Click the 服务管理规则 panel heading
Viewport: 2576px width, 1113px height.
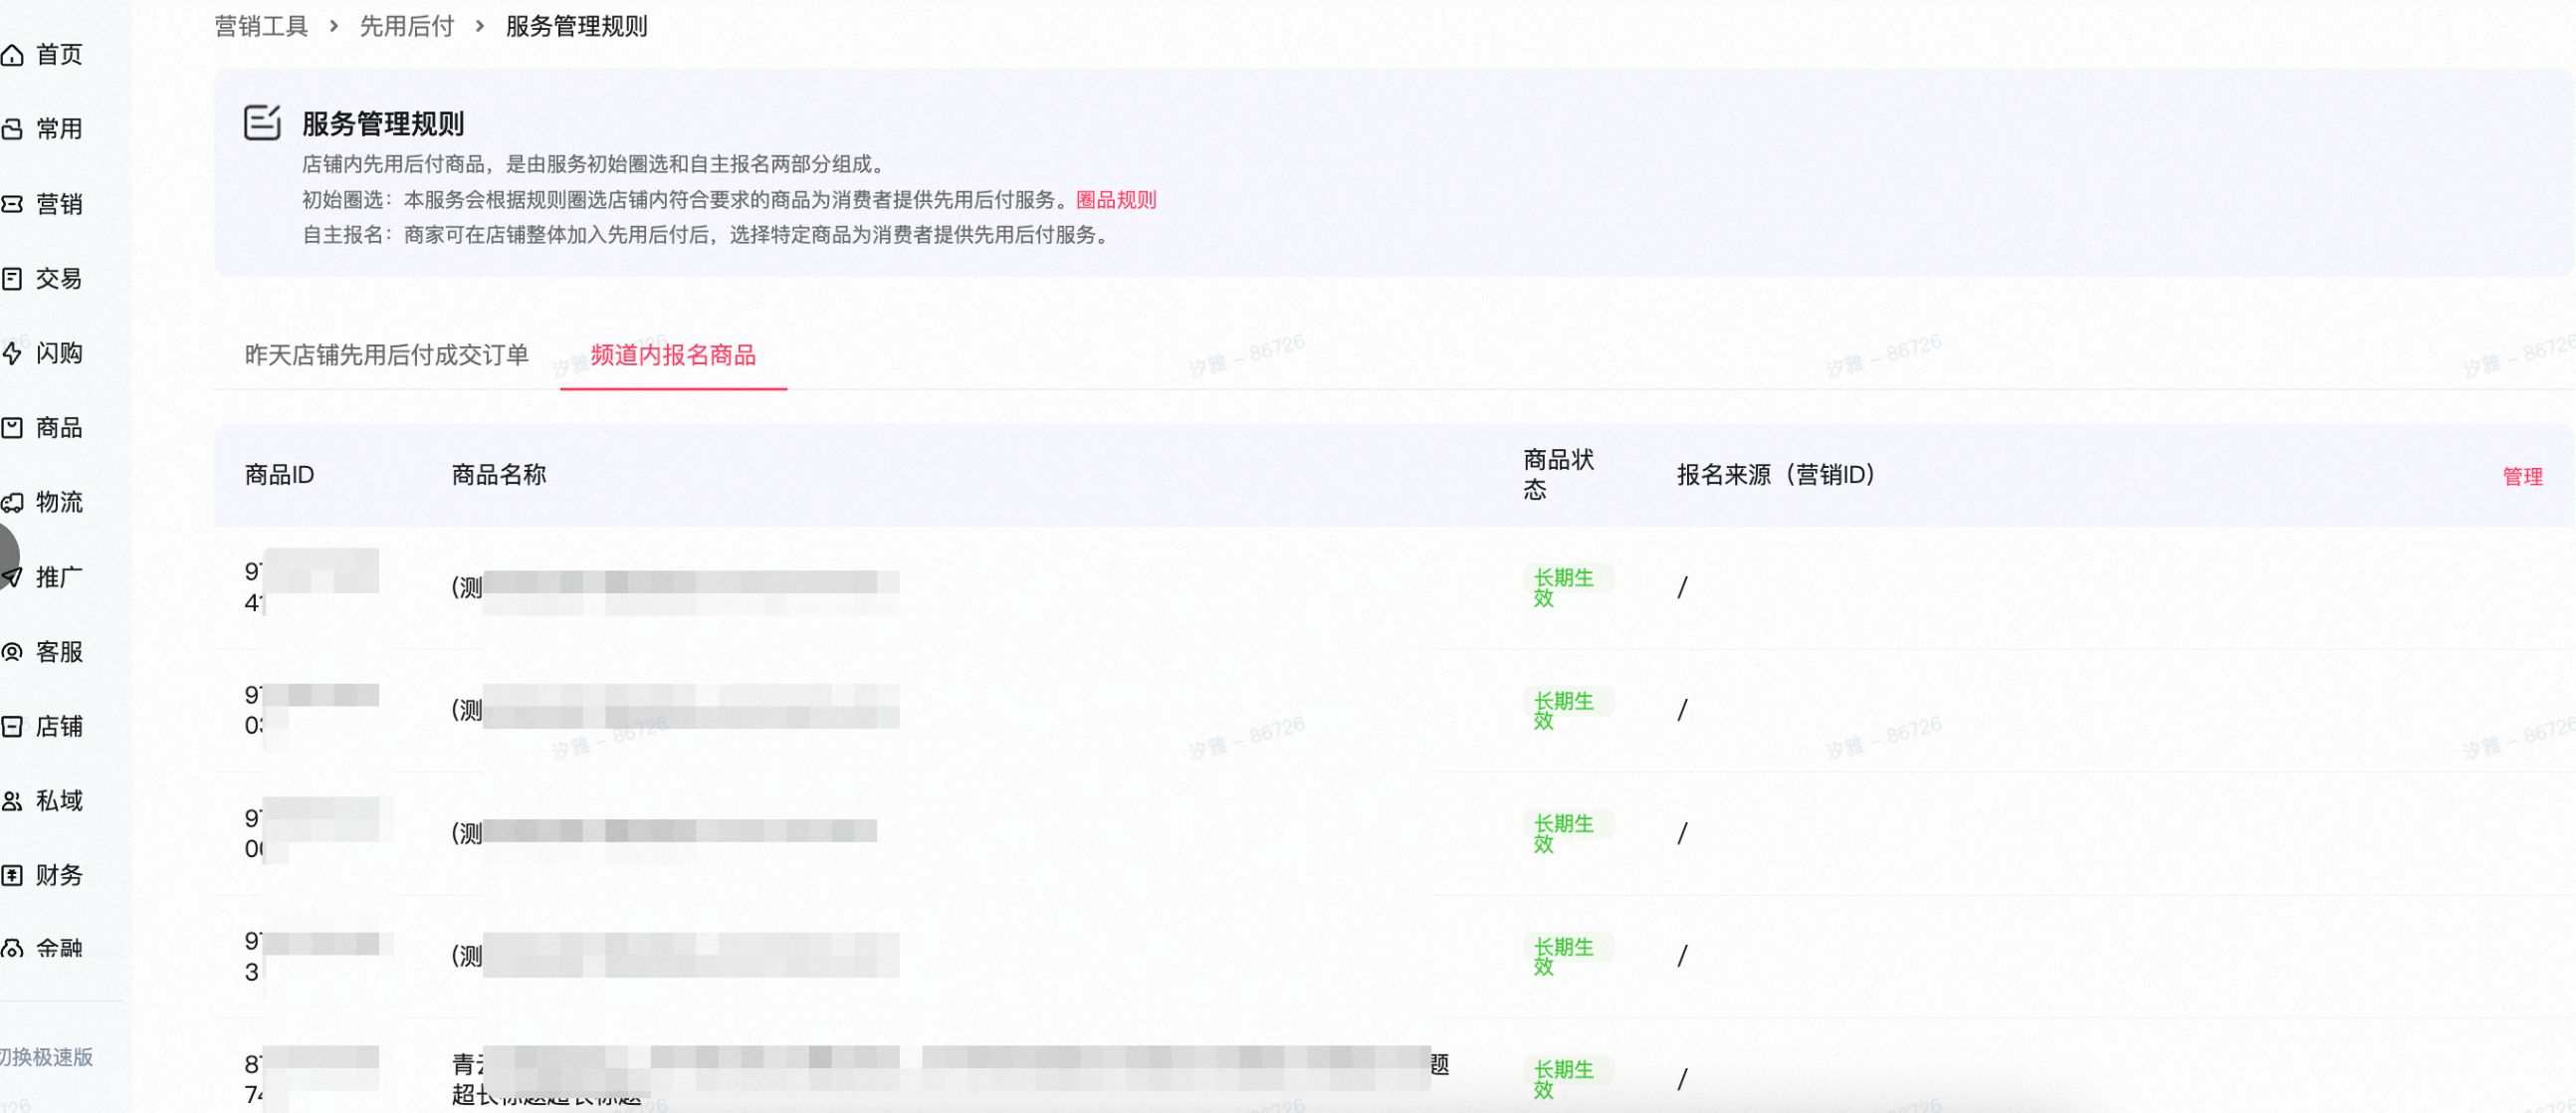383,124
